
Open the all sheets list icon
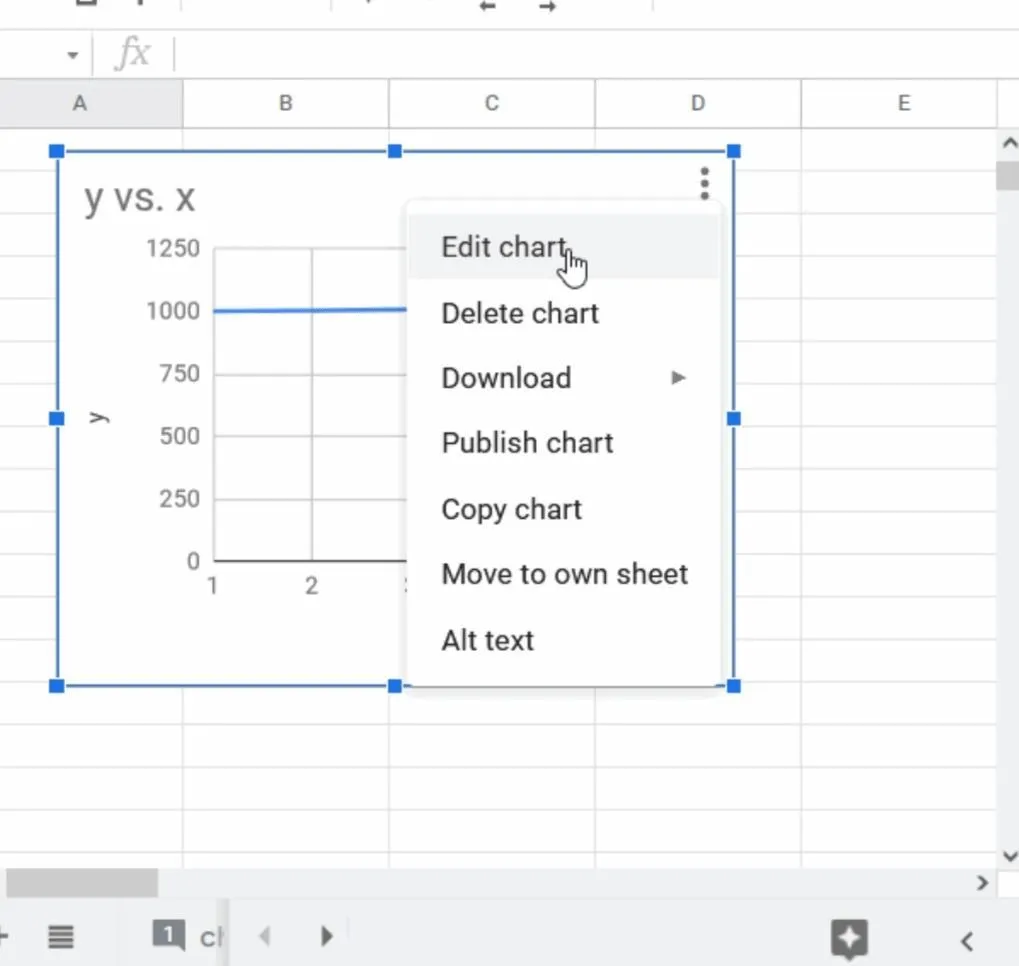pyautogui.click(x=60, y=937)
